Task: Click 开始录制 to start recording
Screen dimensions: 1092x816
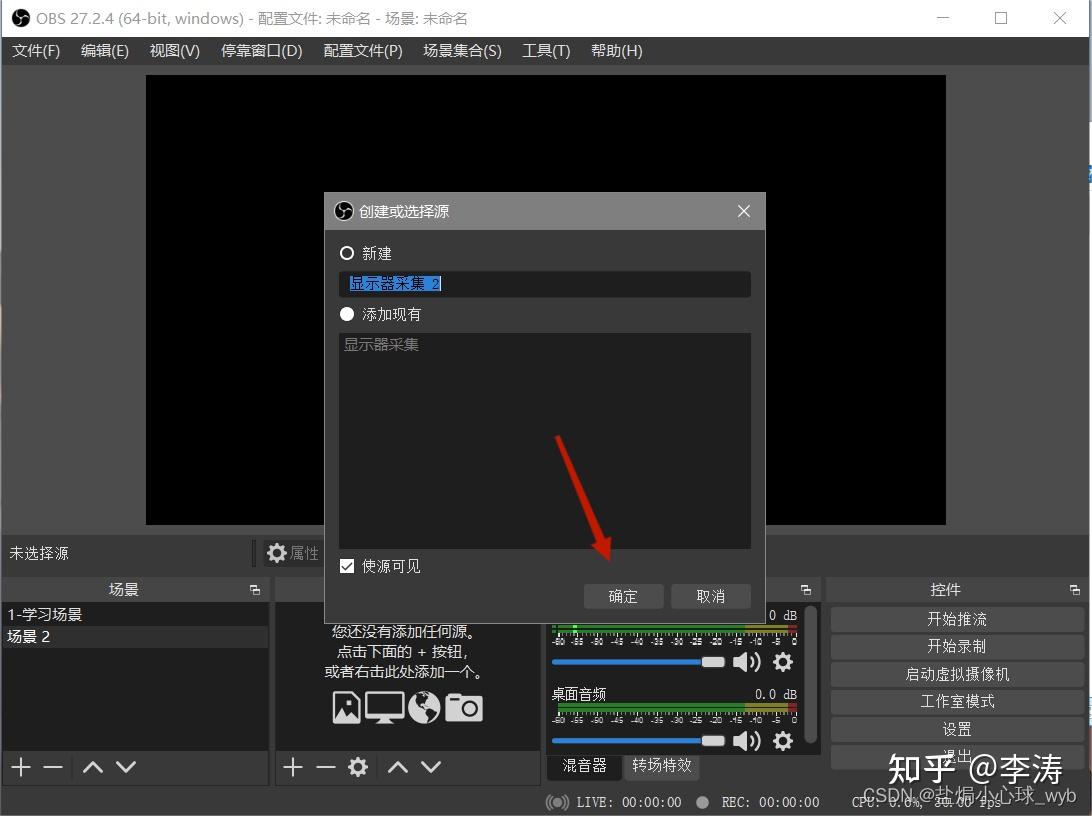Action: coord(957,646)
